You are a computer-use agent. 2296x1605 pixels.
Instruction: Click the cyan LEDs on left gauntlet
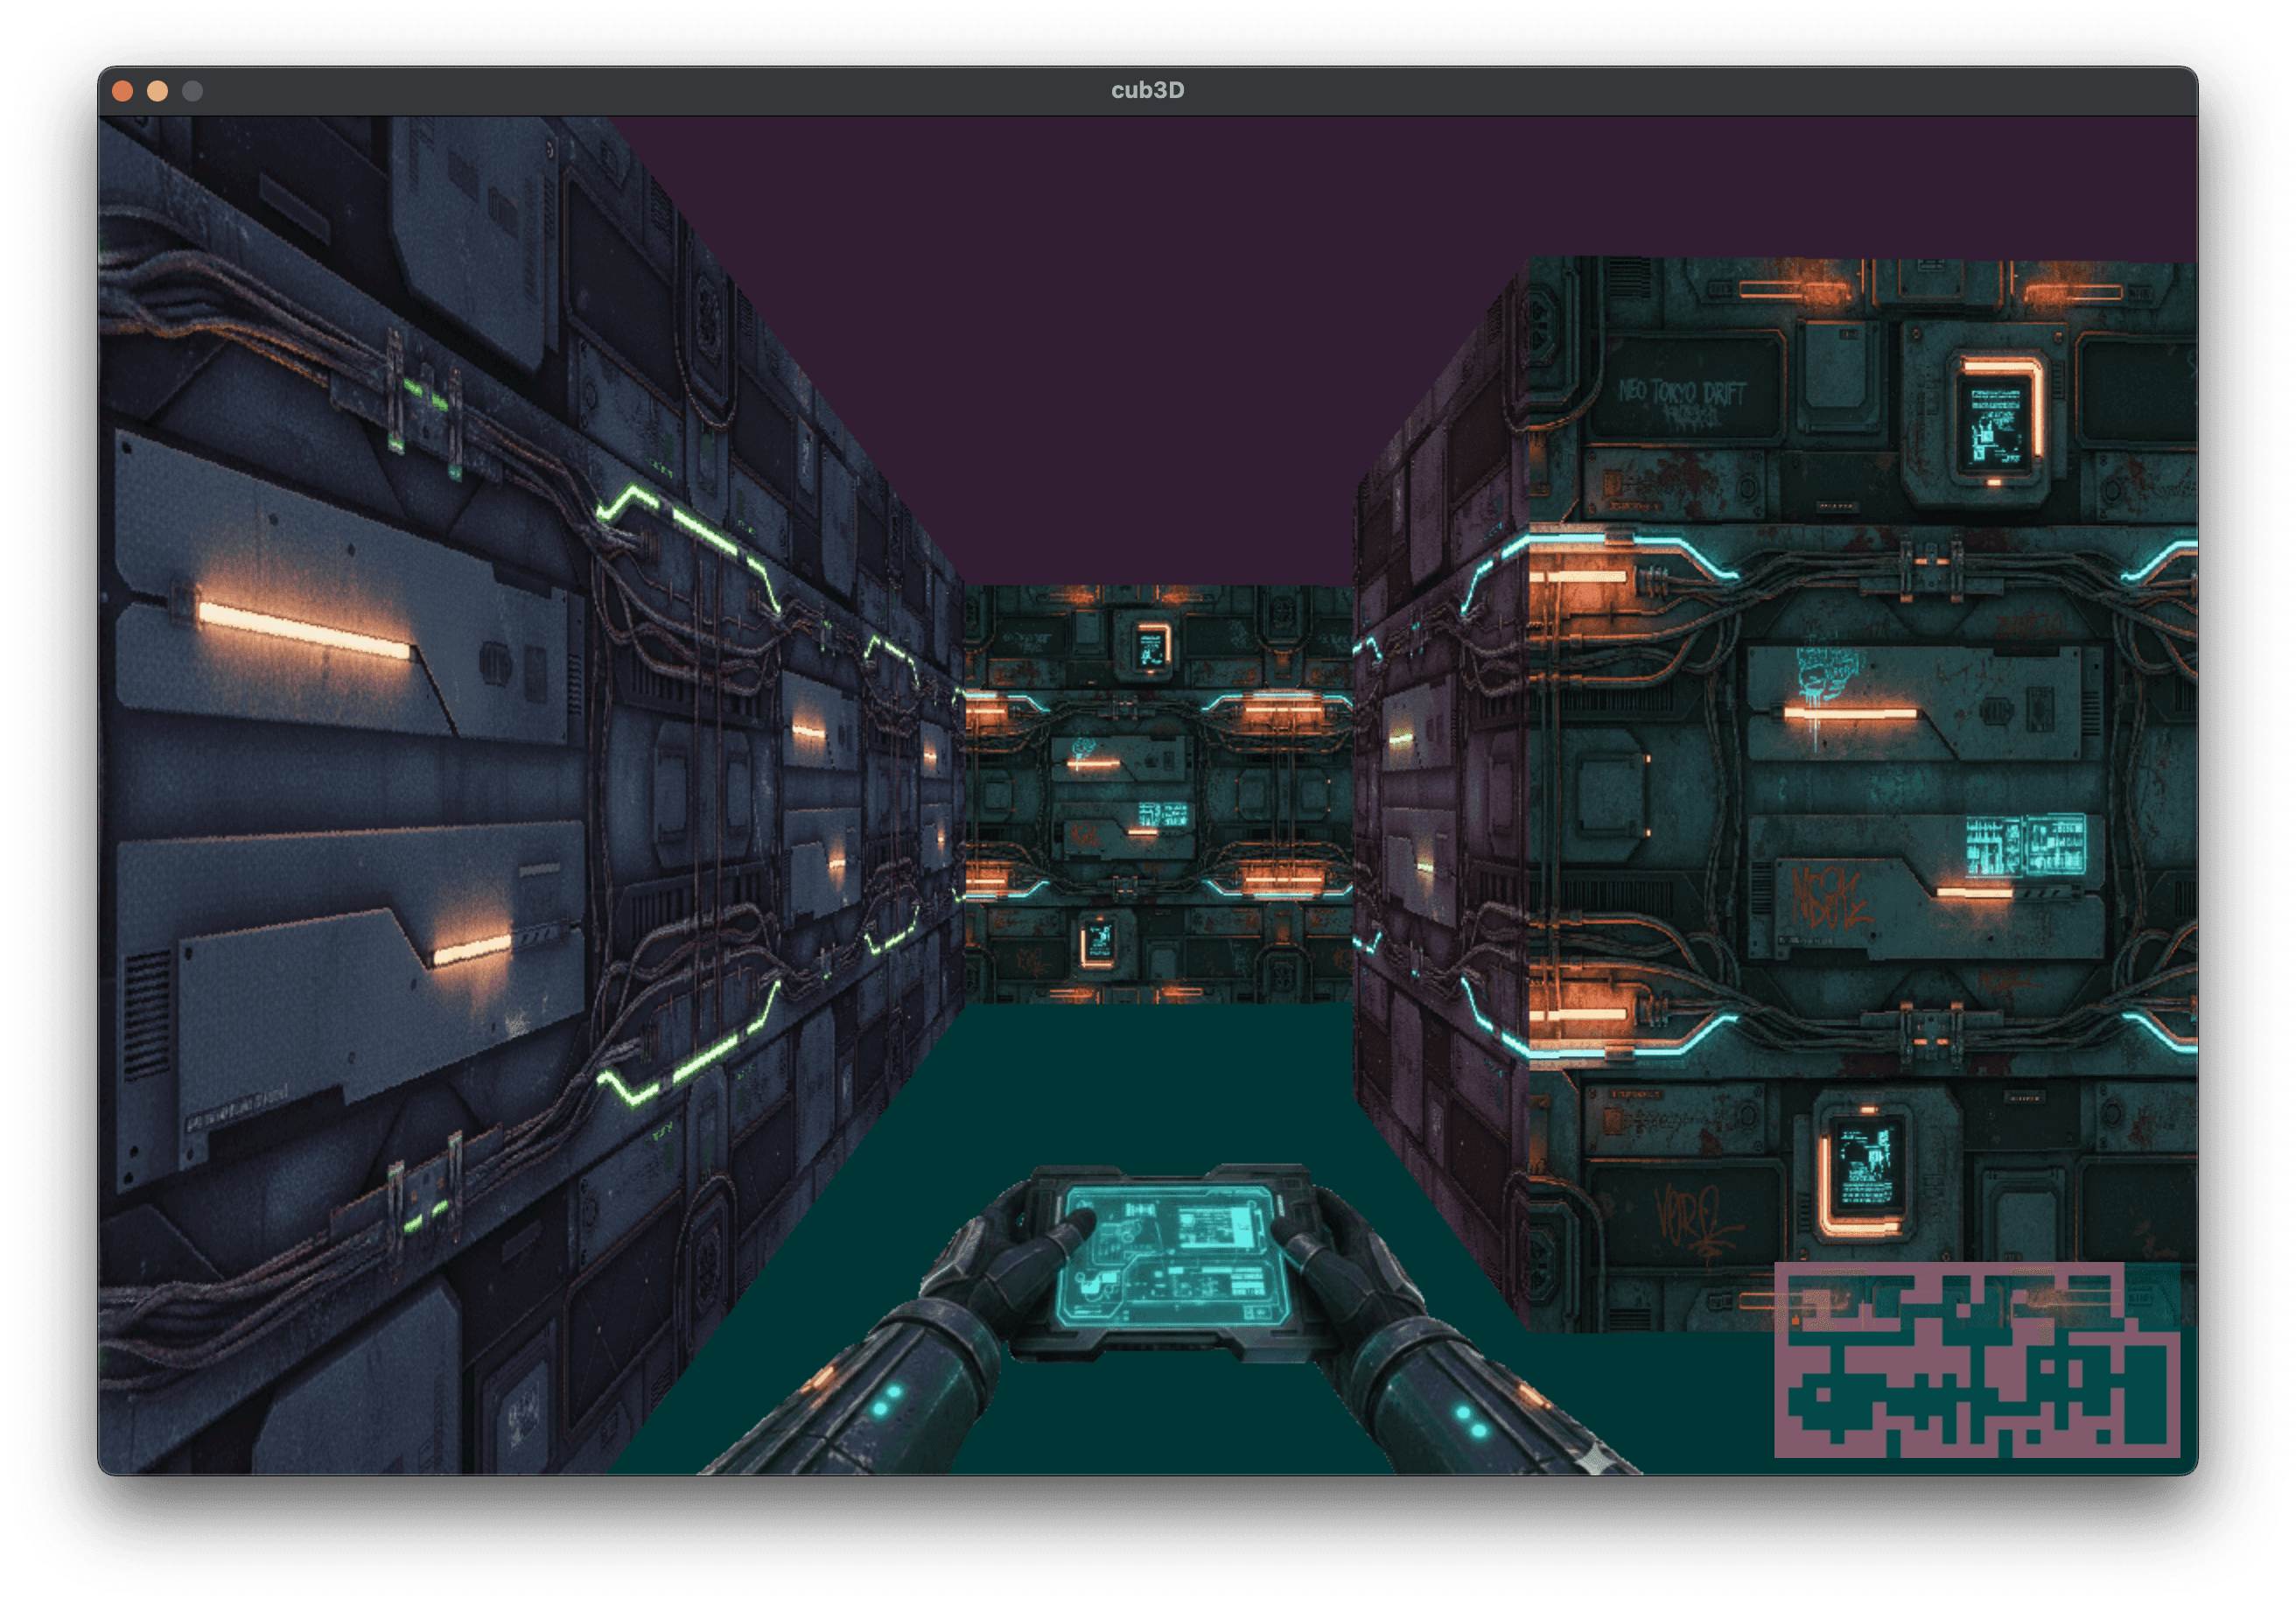886,1400
